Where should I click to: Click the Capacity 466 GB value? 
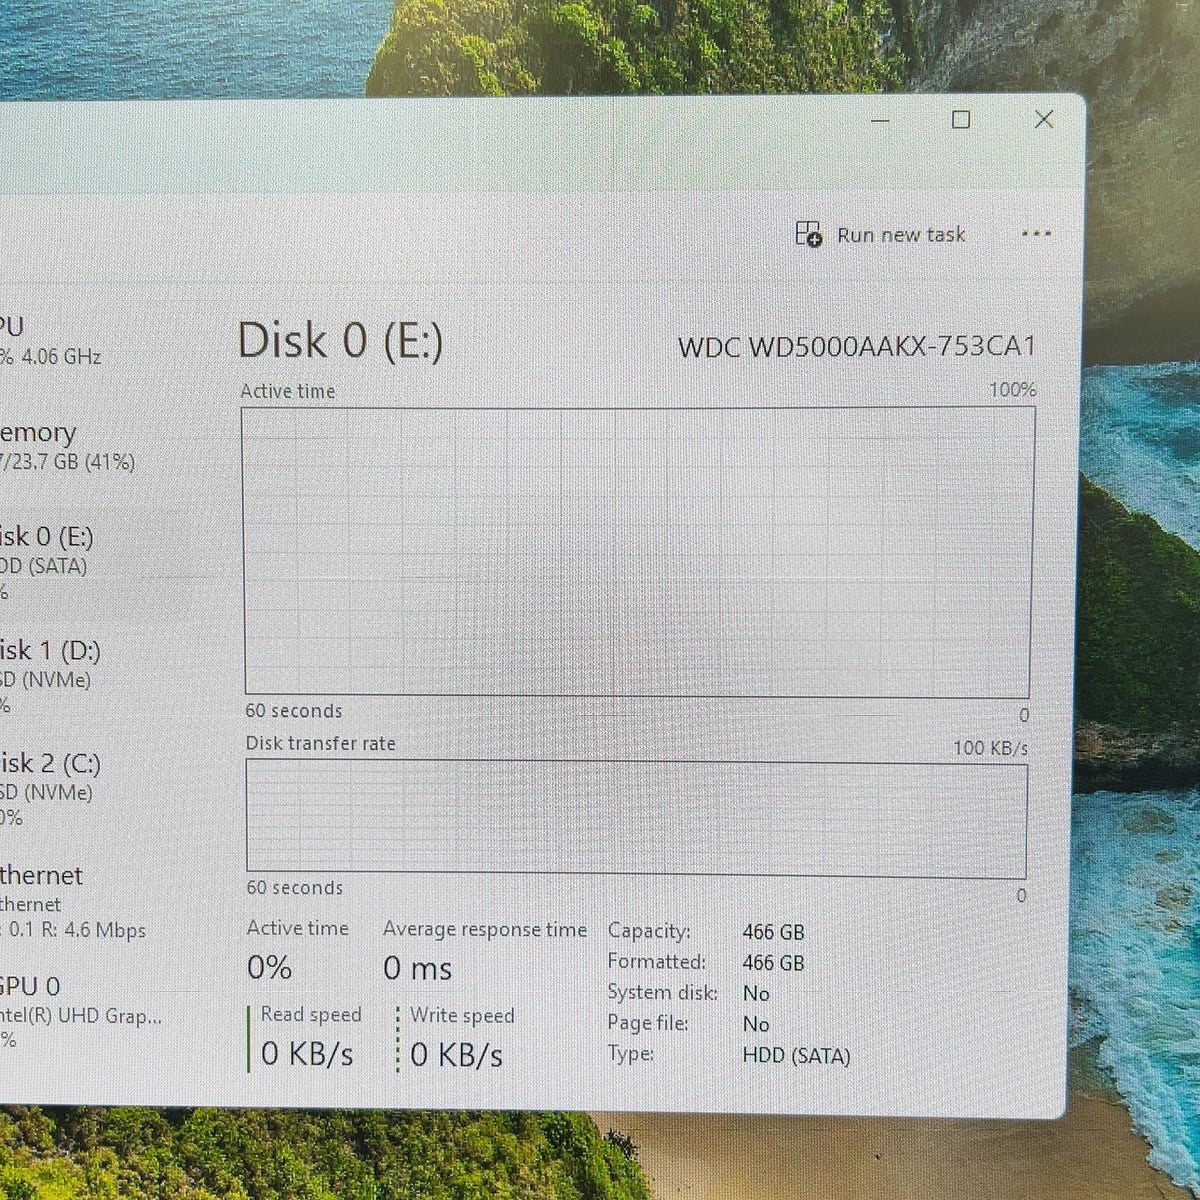(773, 932)
